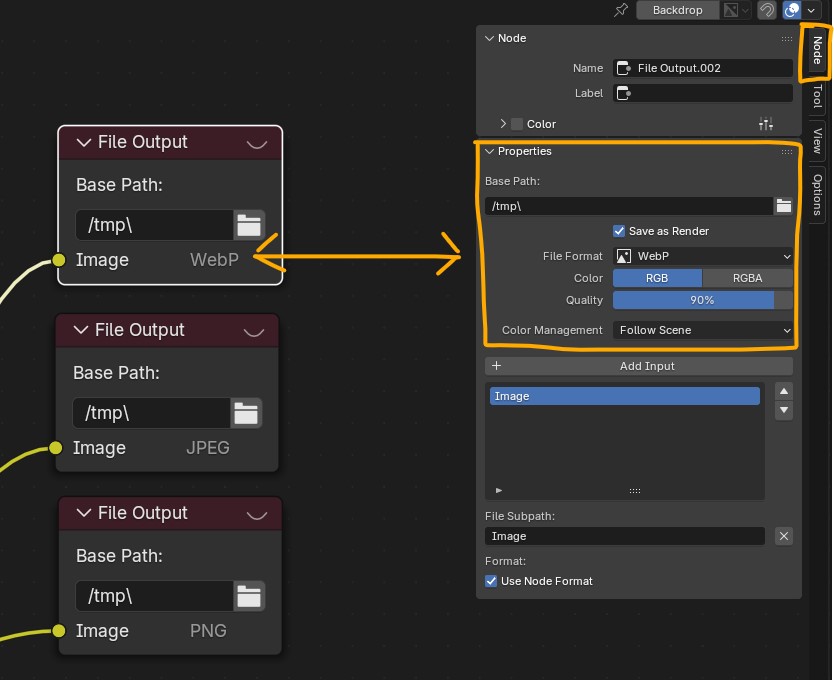834x680 pixels.
Task: Pin the node tree with the pin icon
Action: click(621, 10)
